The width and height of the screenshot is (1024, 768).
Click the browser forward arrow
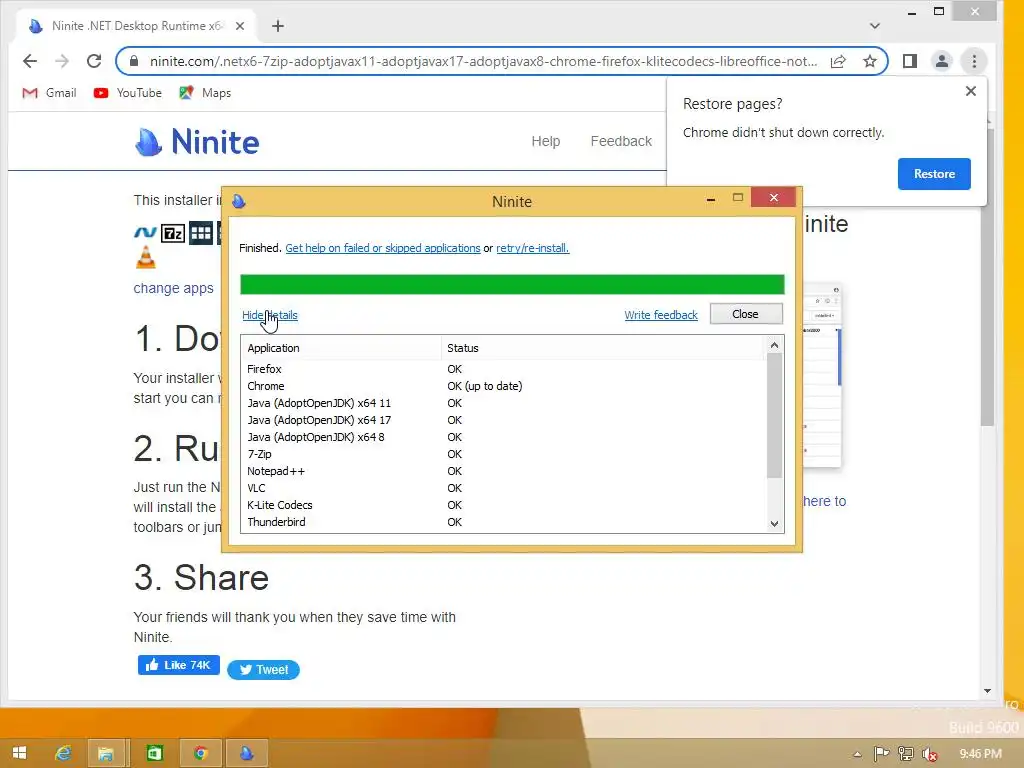tap(62, 61)
